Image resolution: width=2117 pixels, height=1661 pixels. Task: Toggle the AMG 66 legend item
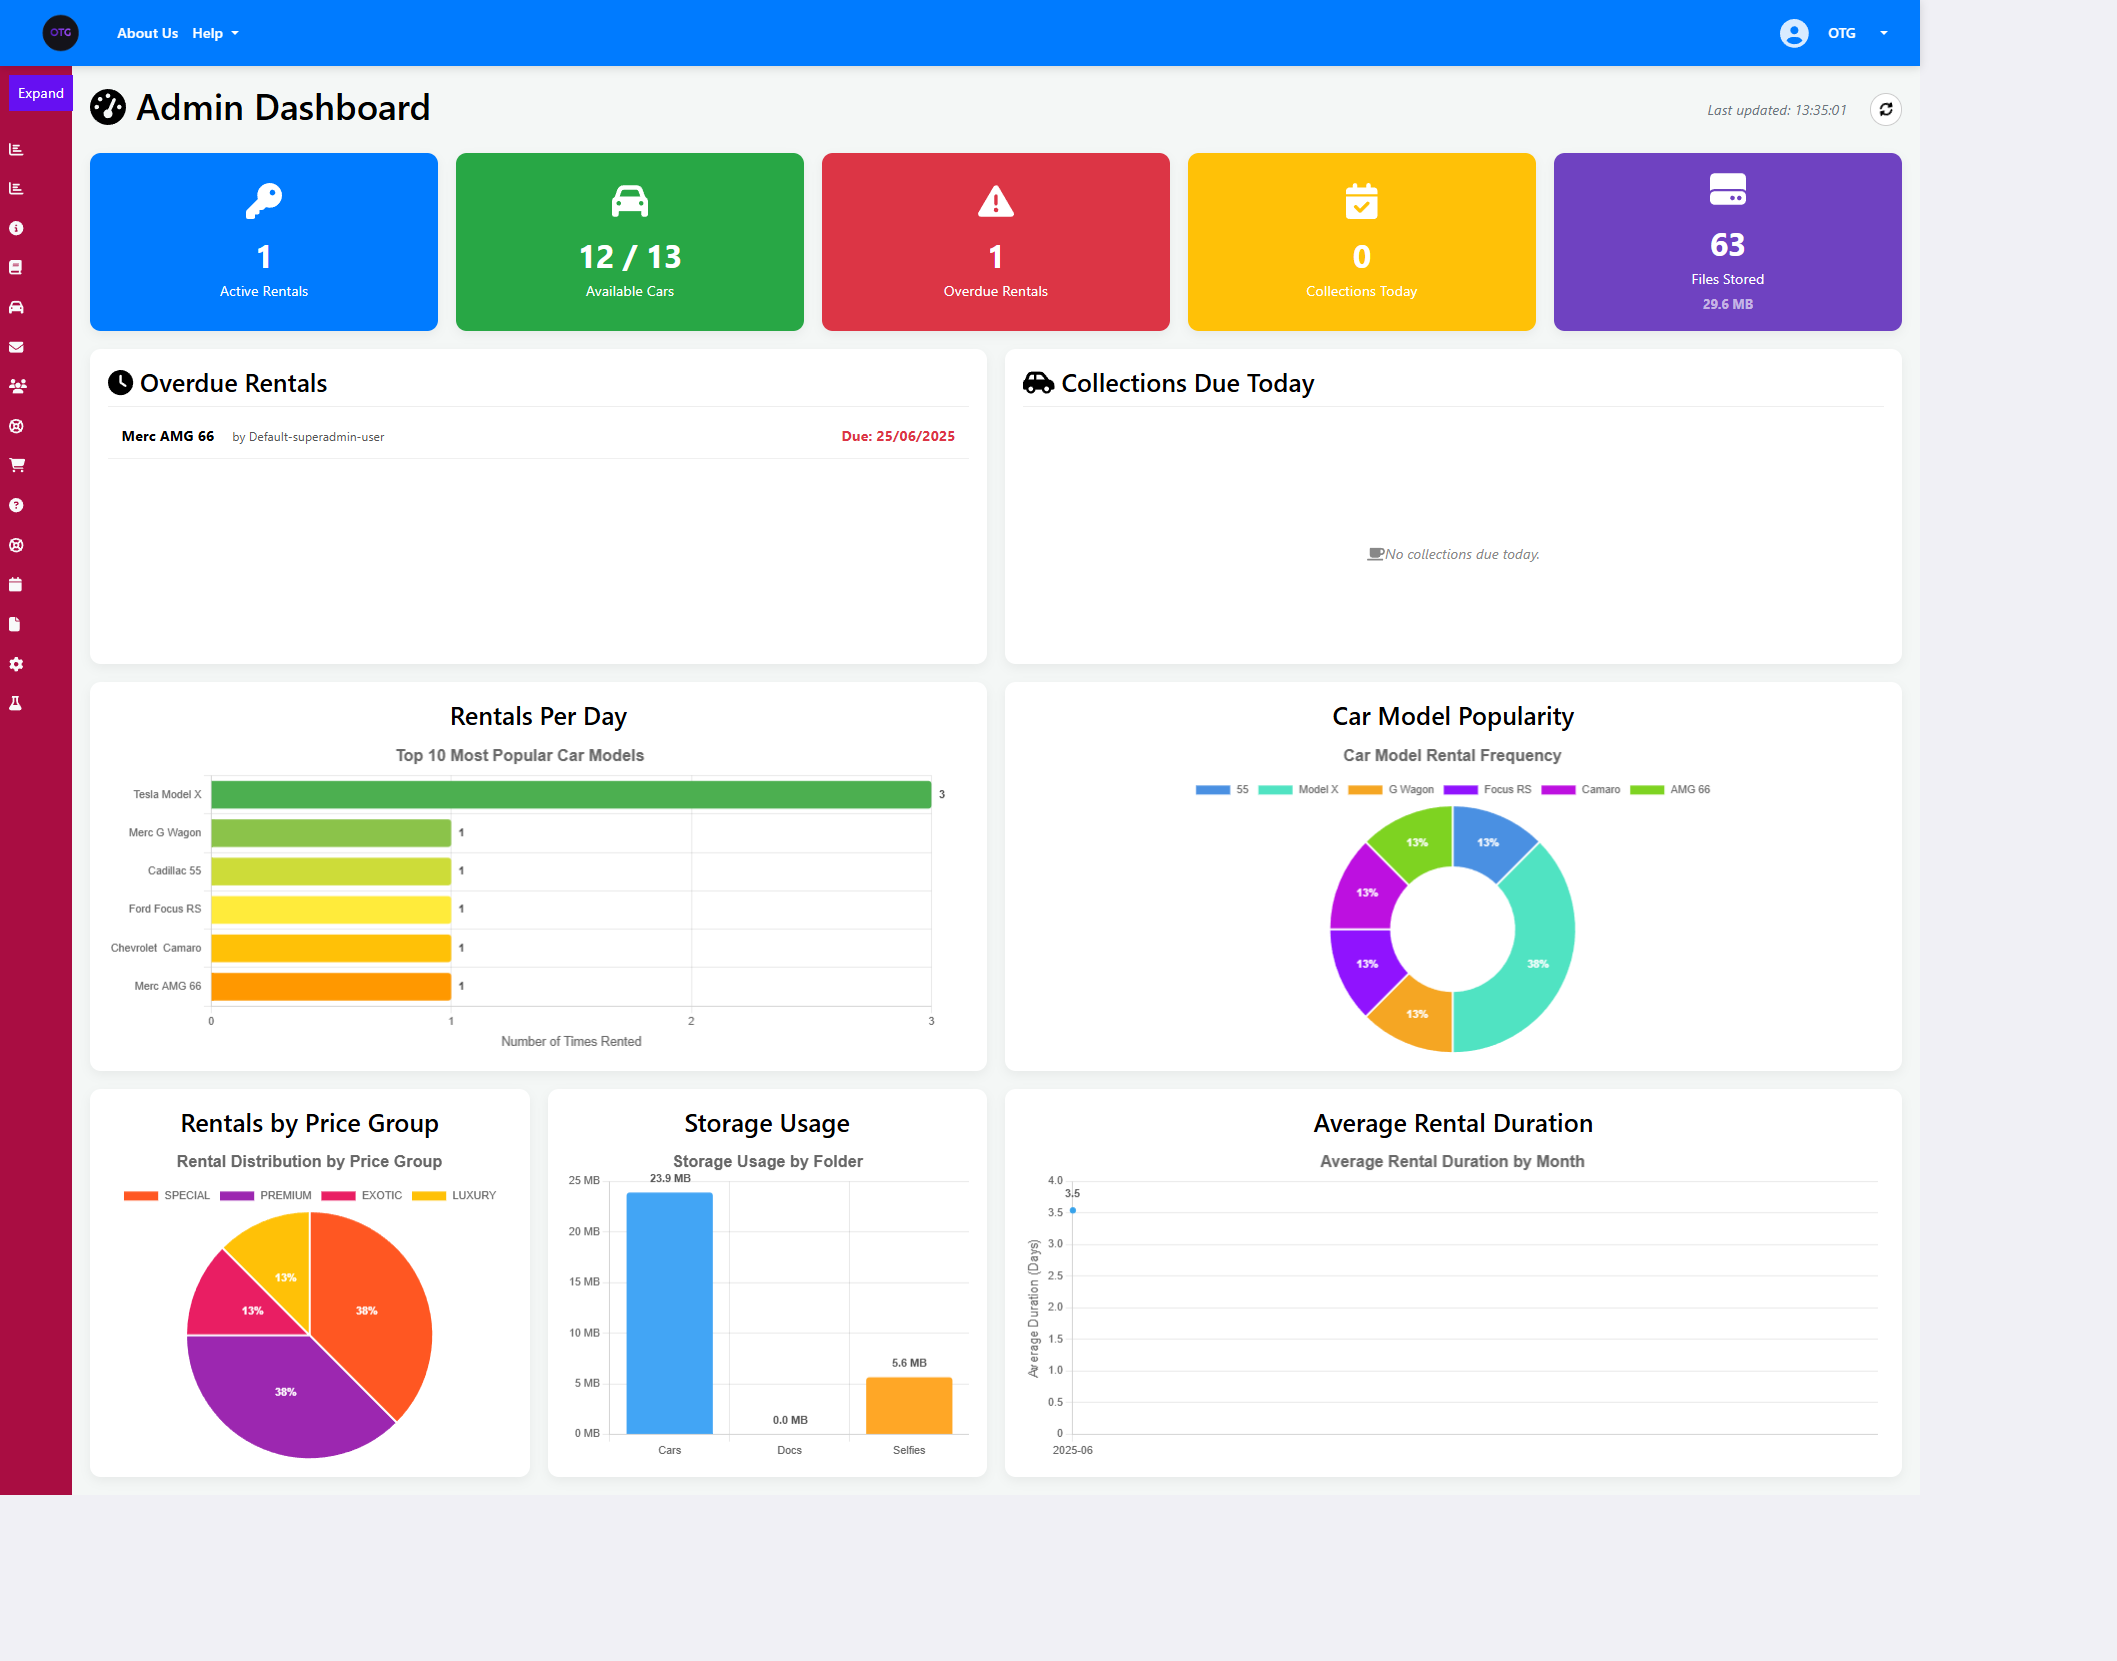(1670, 790)
